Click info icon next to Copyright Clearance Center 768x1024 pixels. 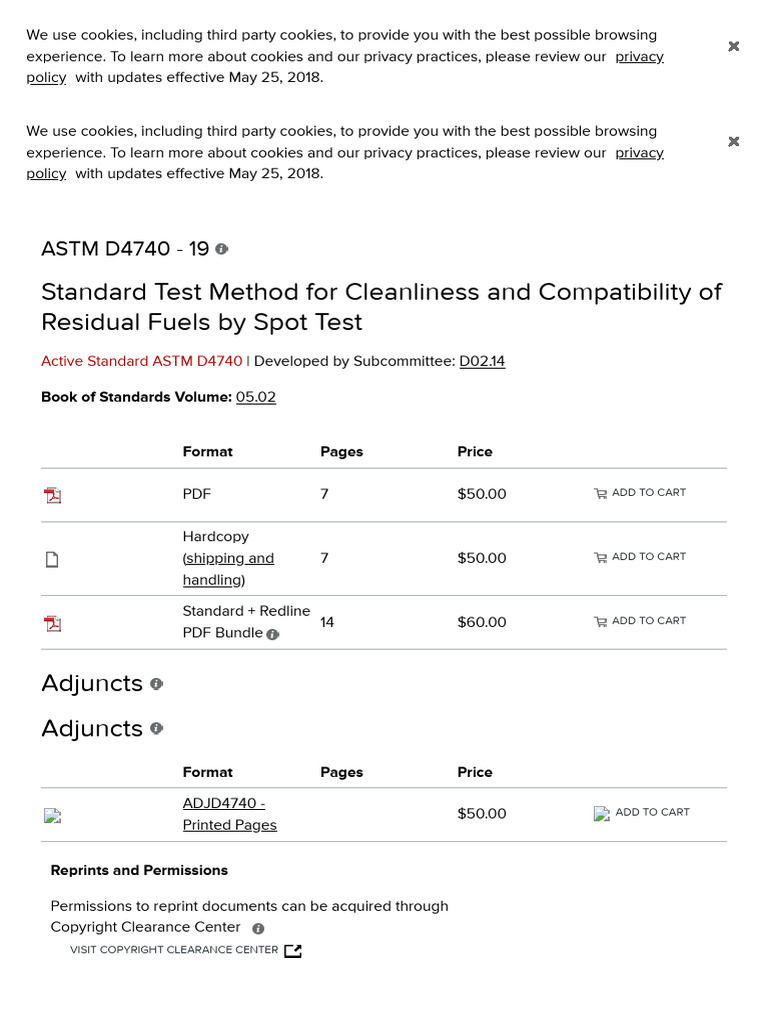point(258,929)
